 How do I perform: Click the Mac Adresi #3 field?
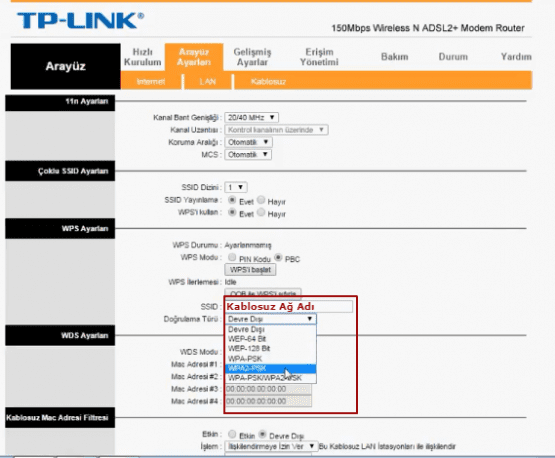pyautogui.click(x=268, y=389)
